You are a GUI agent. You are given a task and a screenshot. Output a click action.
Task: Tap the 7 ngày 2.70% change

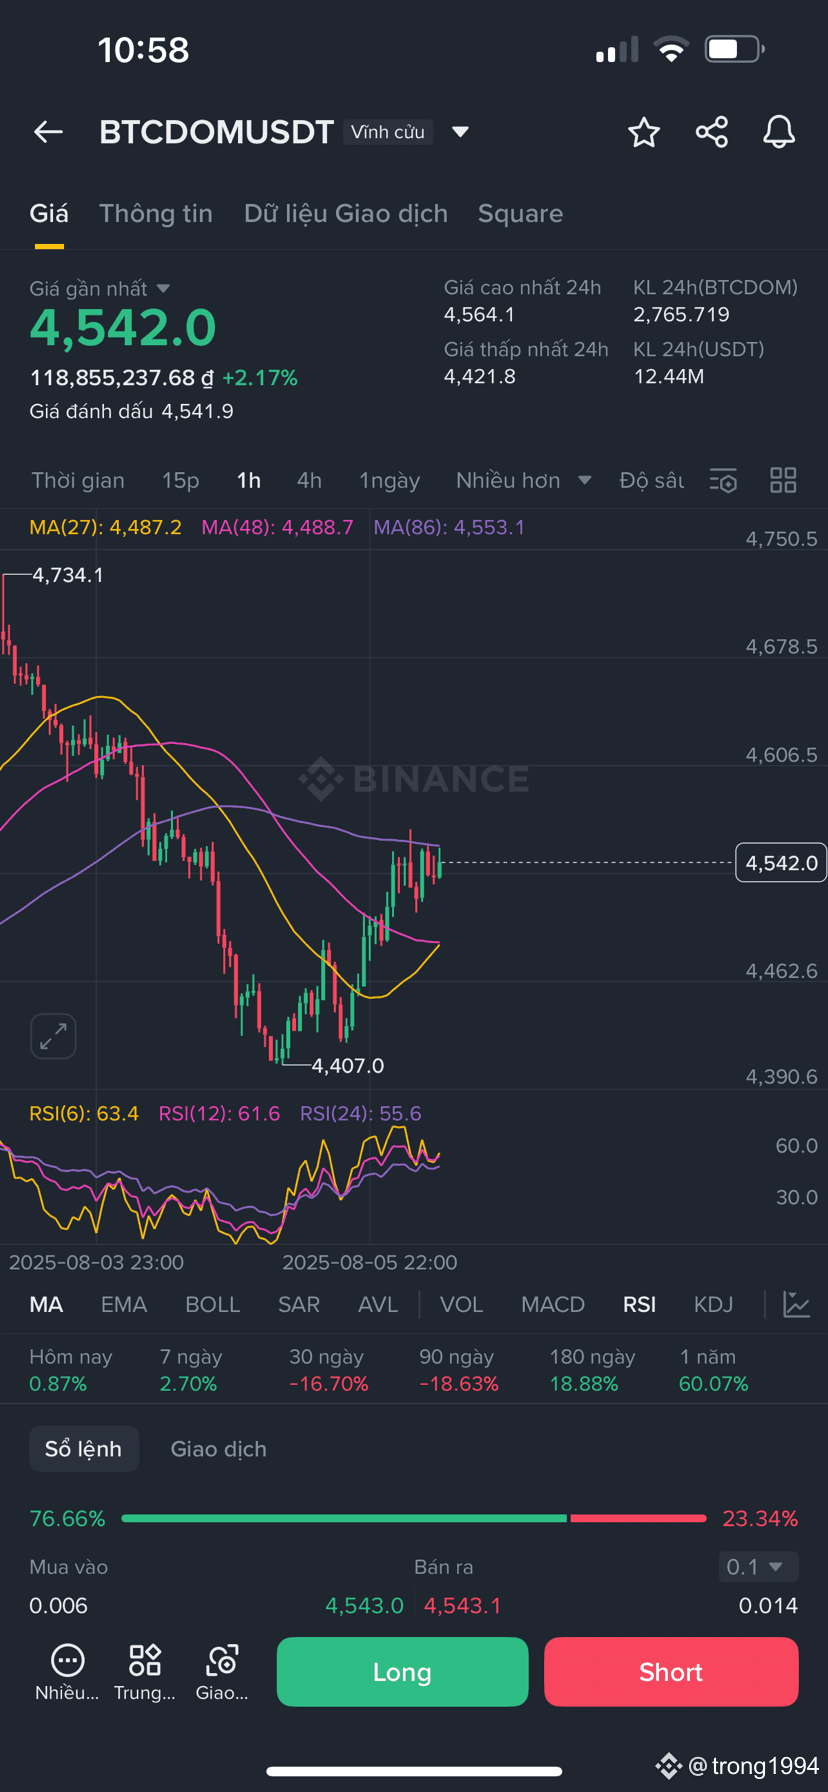pos(191,1370)
